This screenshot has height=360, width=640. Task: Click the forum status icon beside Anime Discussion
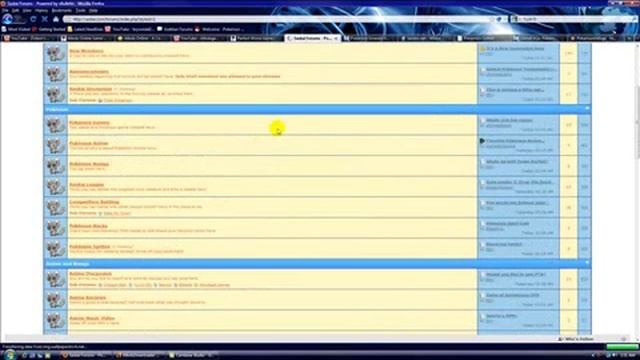click(x=56, y=279)
